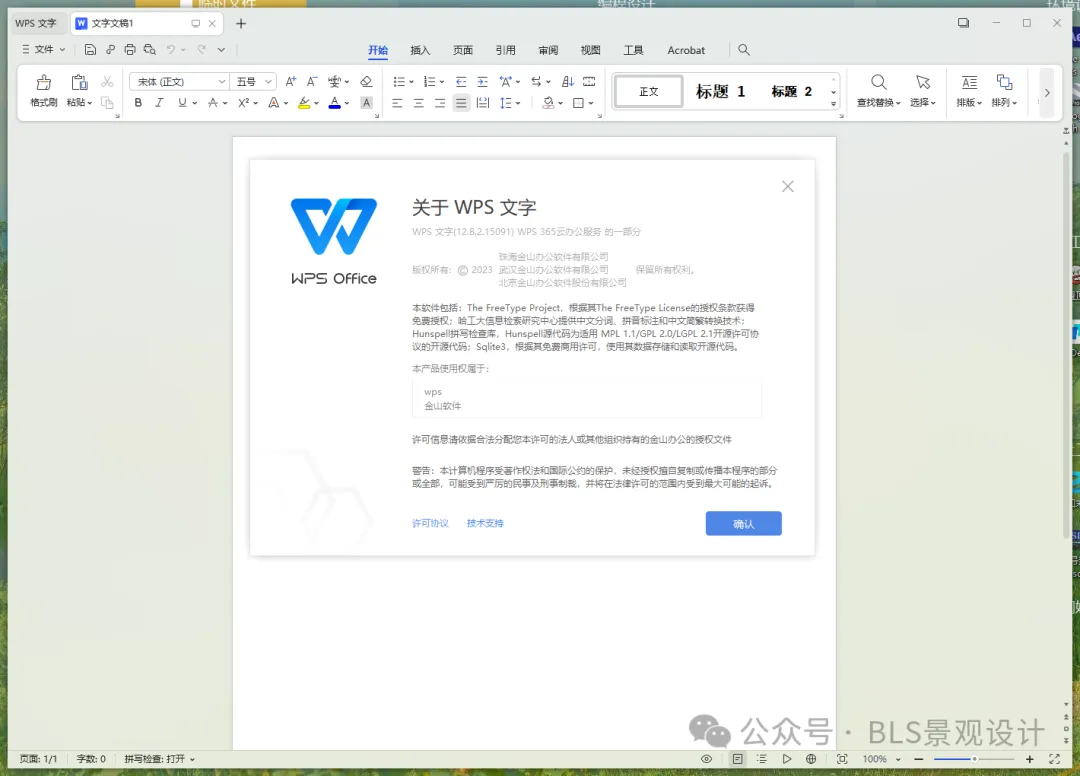This screenshot has width=1080, height=776.
Task: Click the Paste (粘贴) clipboard icon
Action: [x=79, y=83]
